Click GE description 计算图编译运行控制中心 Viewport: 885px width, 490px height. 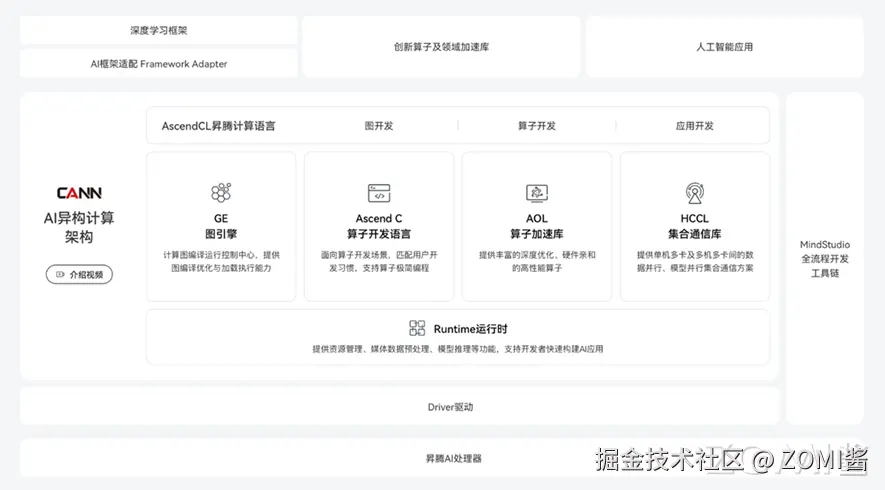[x=221, y=261]
